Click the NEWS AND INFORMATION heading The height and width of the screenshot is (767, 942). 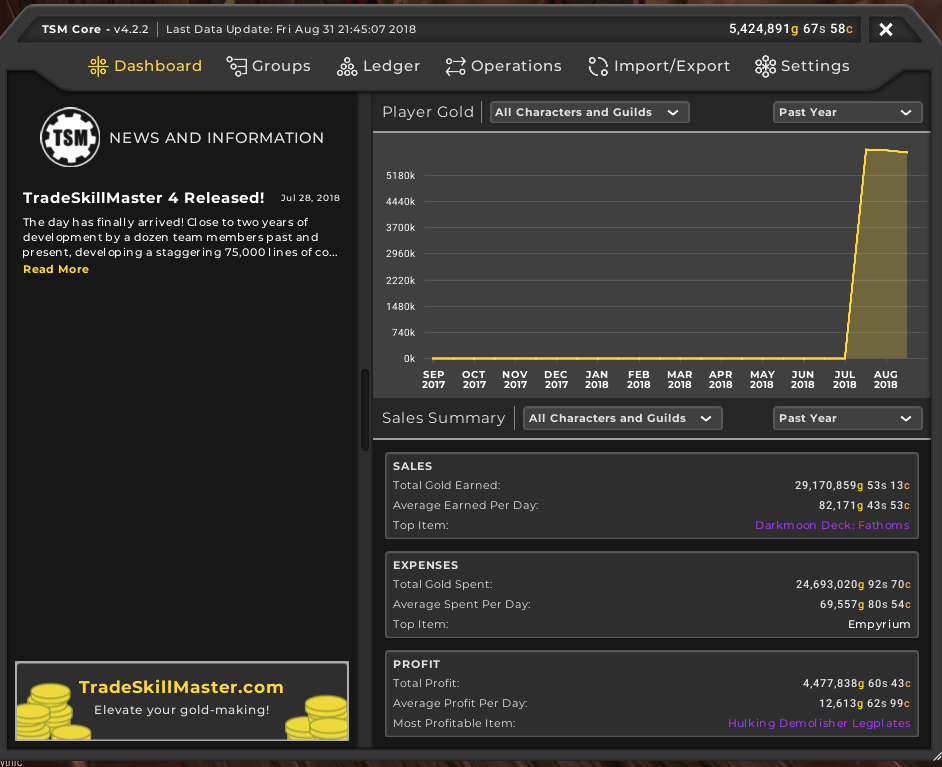click(216, 138)
